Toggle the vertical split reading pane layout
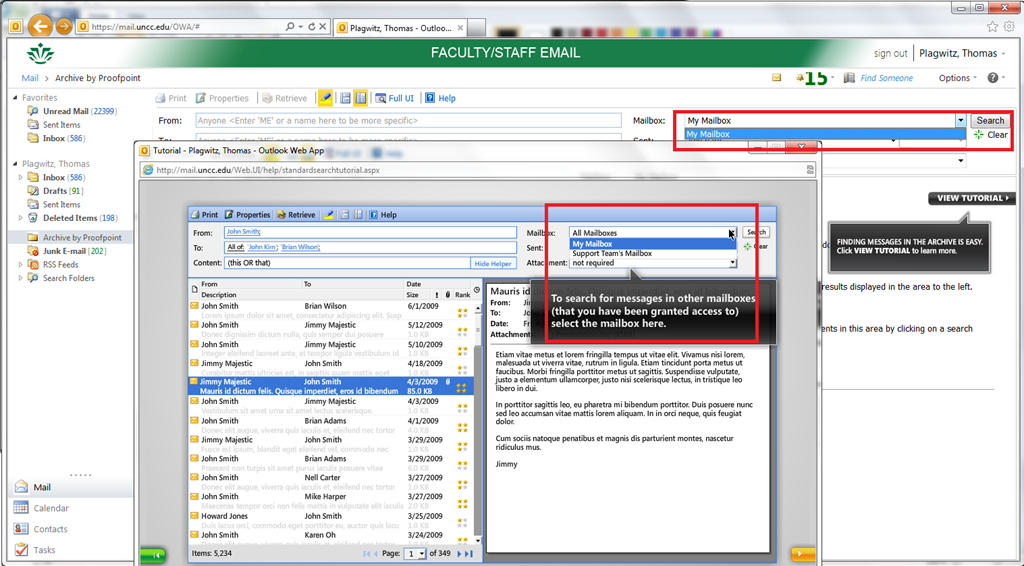 tap(361, 98)
